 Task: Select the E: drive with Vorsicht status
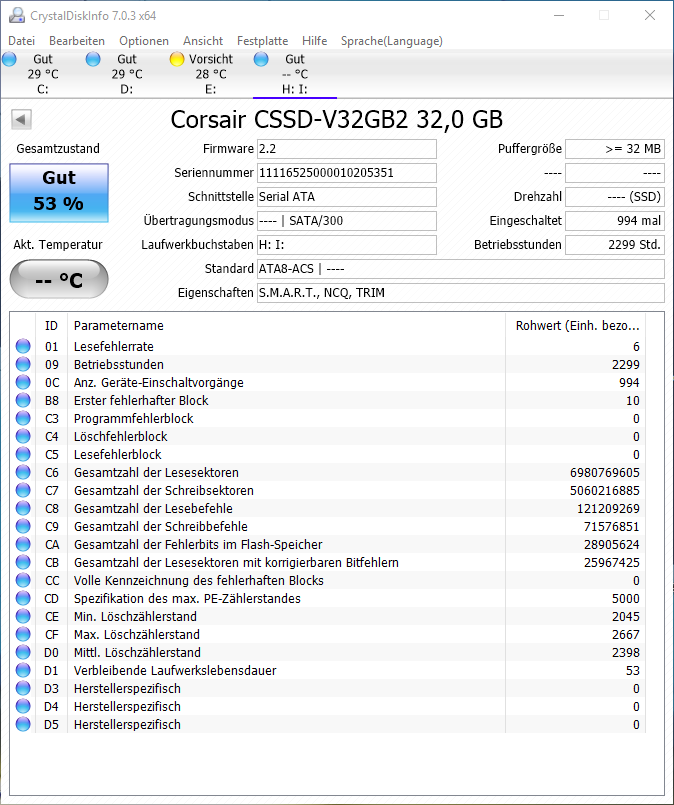[210, 74]
